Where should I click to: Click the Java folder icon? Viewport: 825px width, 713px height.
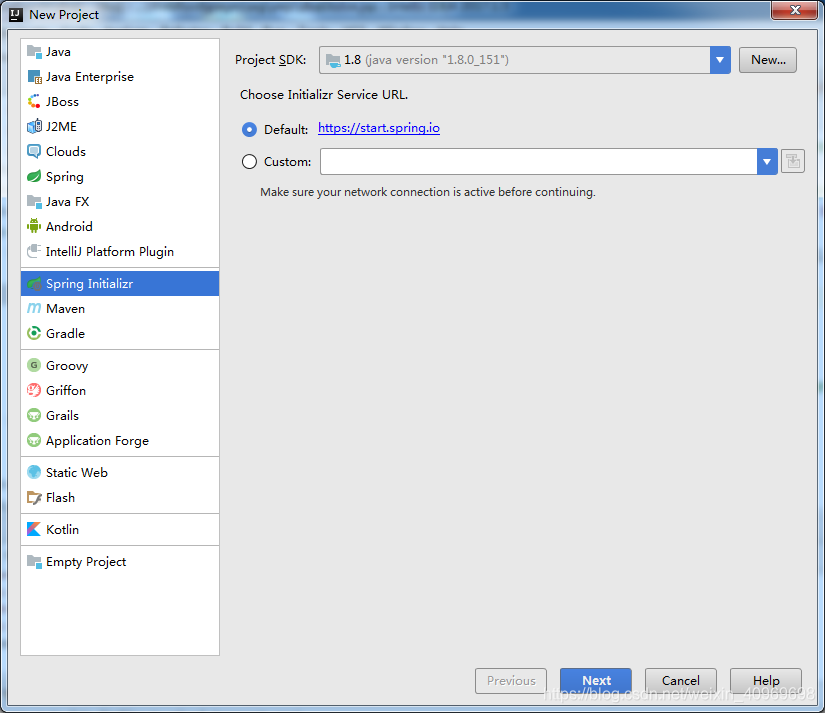[x=34, y=52]
